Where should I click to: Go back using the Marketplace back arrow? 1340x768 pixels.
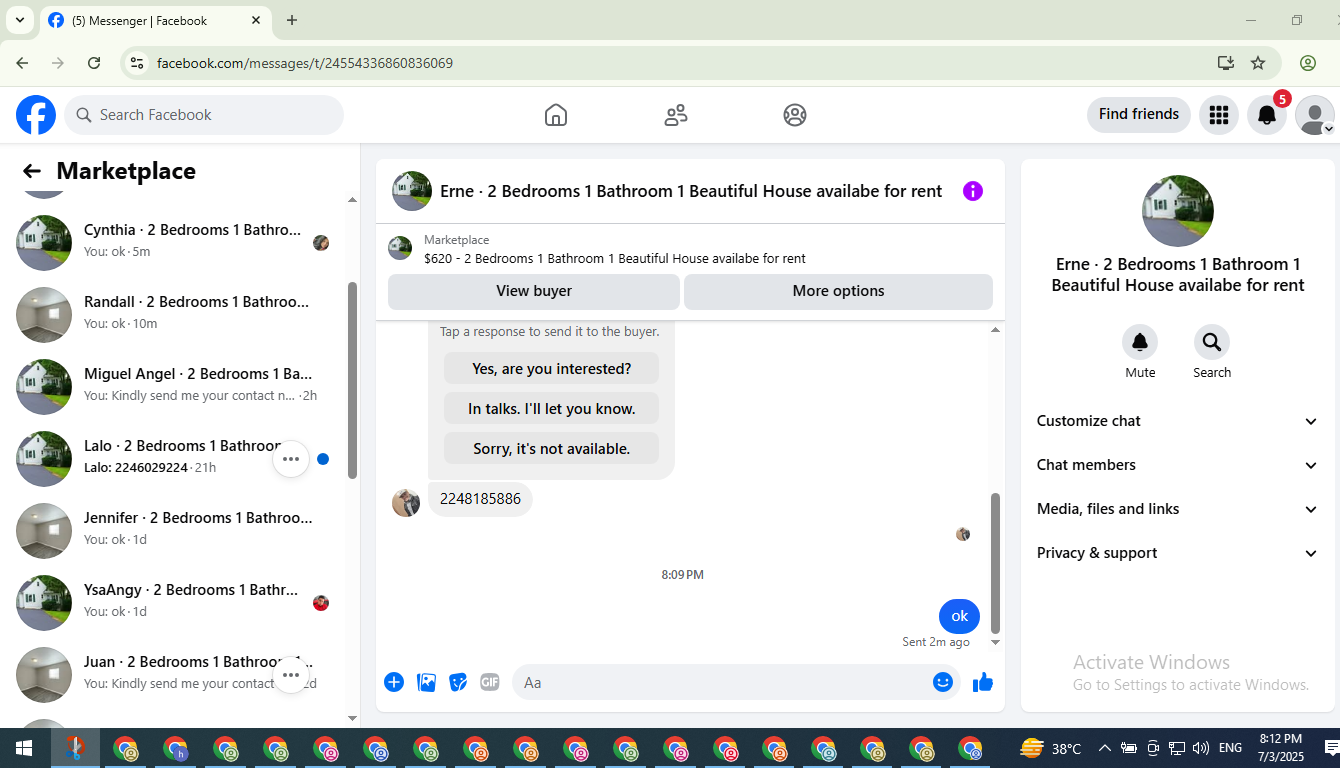(32, 171)
